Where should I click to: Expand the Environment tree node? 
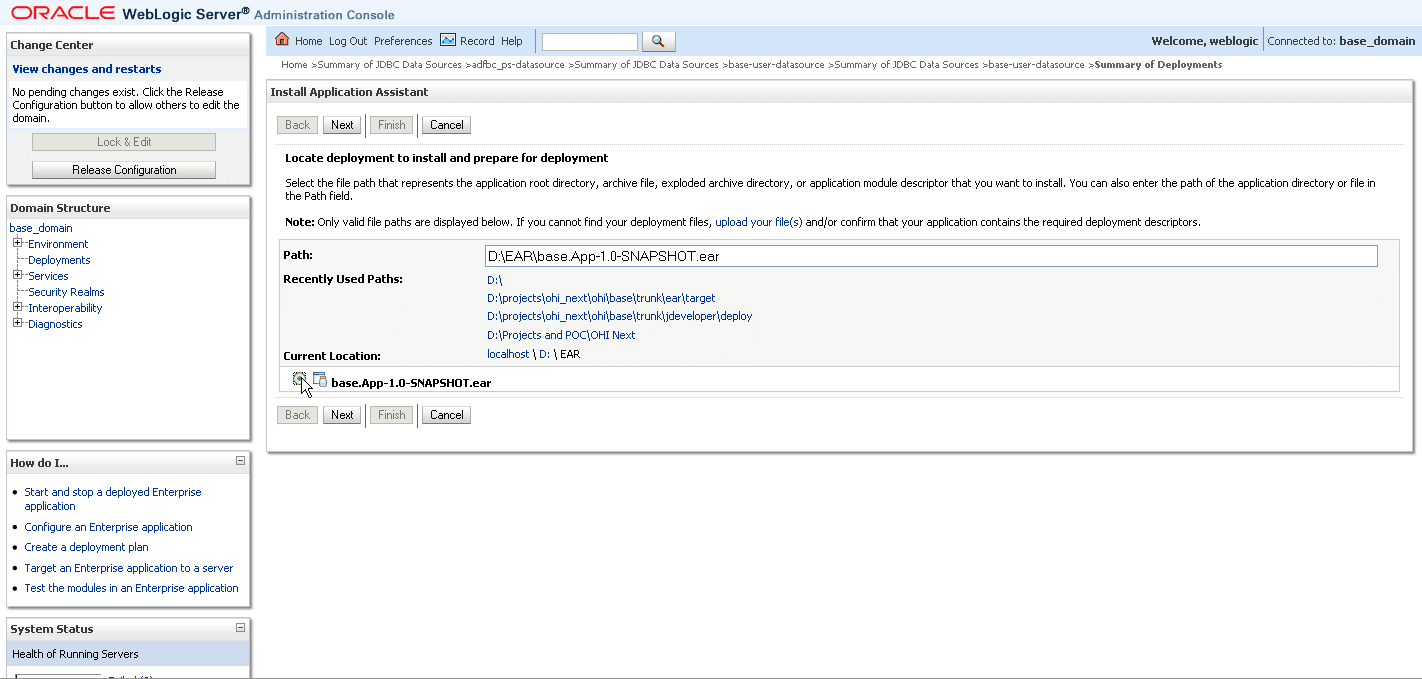point(17,243)
